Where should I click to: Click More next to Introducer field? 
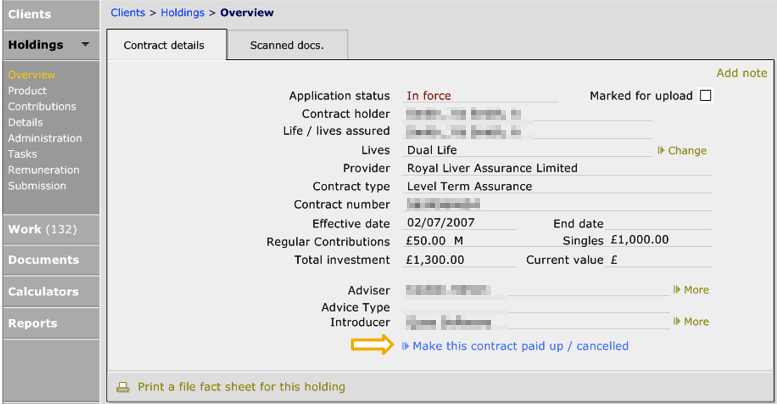pos(691,322)
